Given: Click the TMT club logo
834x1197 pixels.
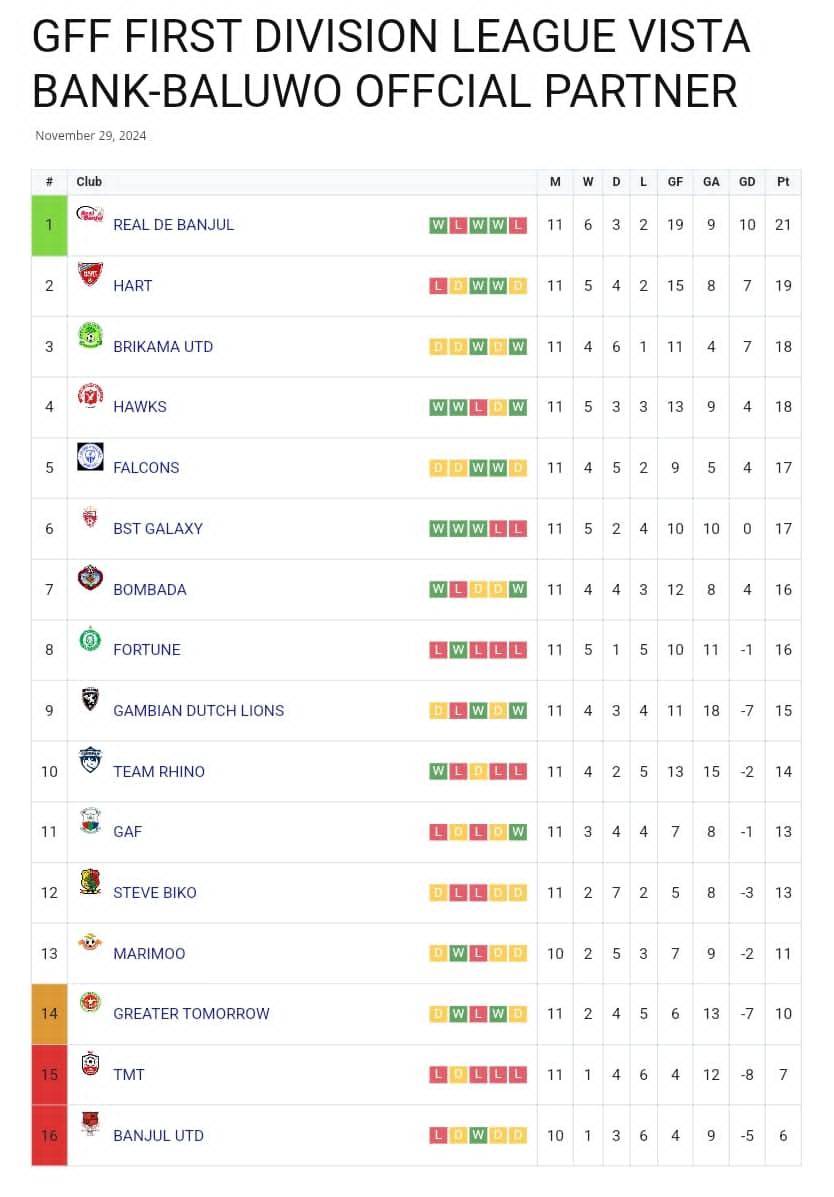Looking at the screenshot, I should [x=90, y=1064].
